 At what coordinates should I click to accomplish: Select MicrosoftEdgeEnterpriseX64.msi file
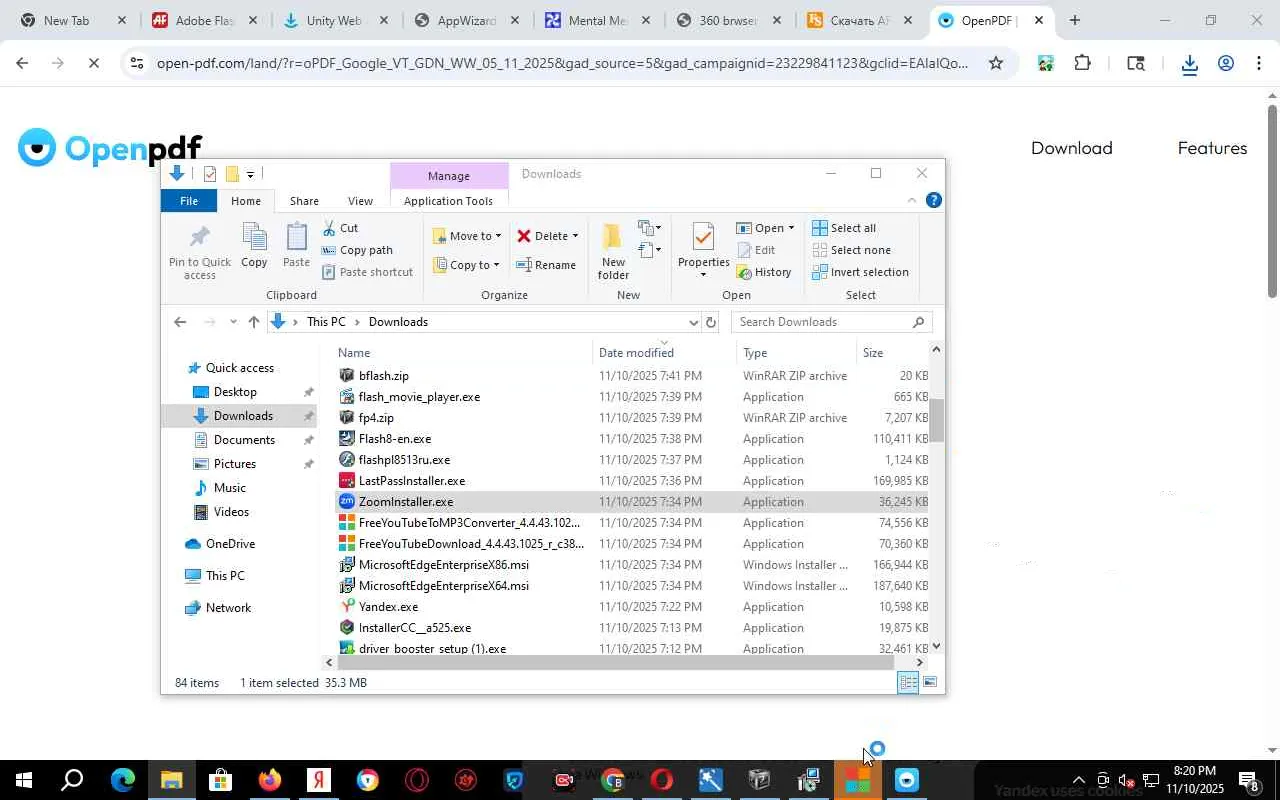(x=632, y=586)
